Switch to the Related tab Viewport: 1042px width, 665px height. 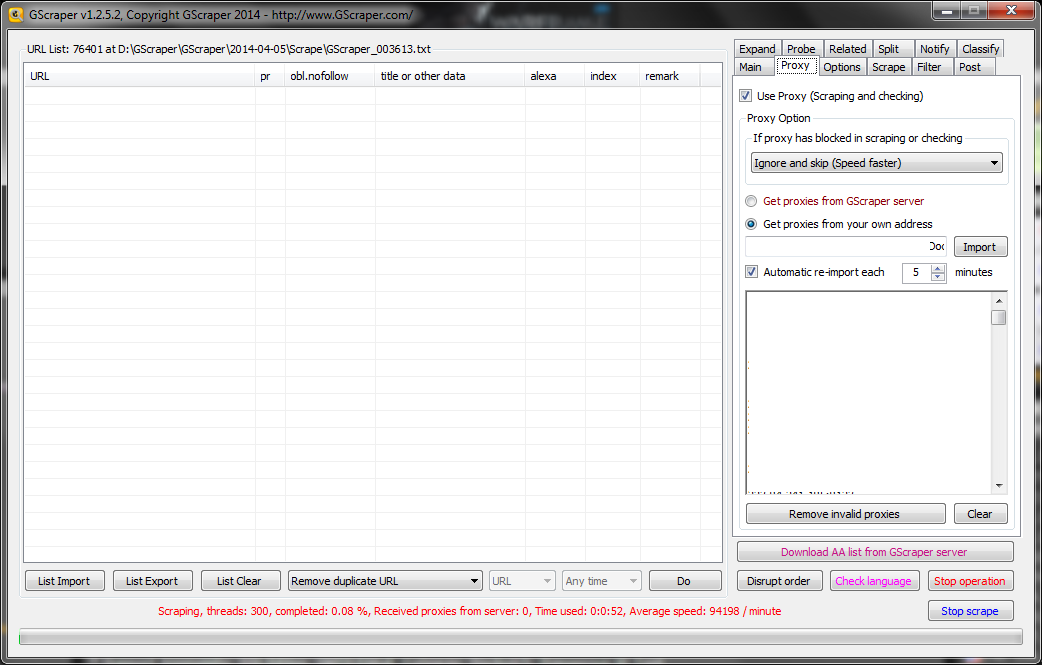[847, 48]
